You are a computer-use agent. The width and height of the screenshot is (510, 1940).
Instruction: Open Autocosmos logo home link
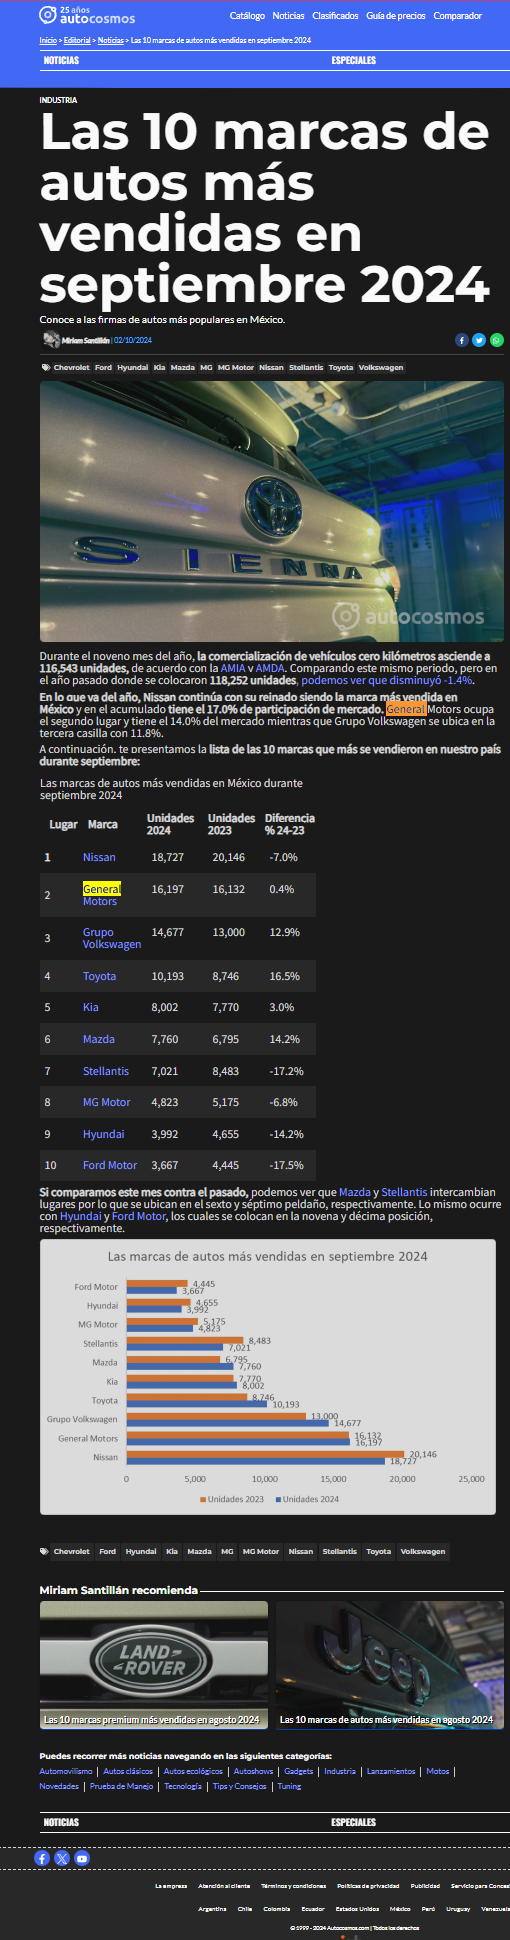(87, 15)
